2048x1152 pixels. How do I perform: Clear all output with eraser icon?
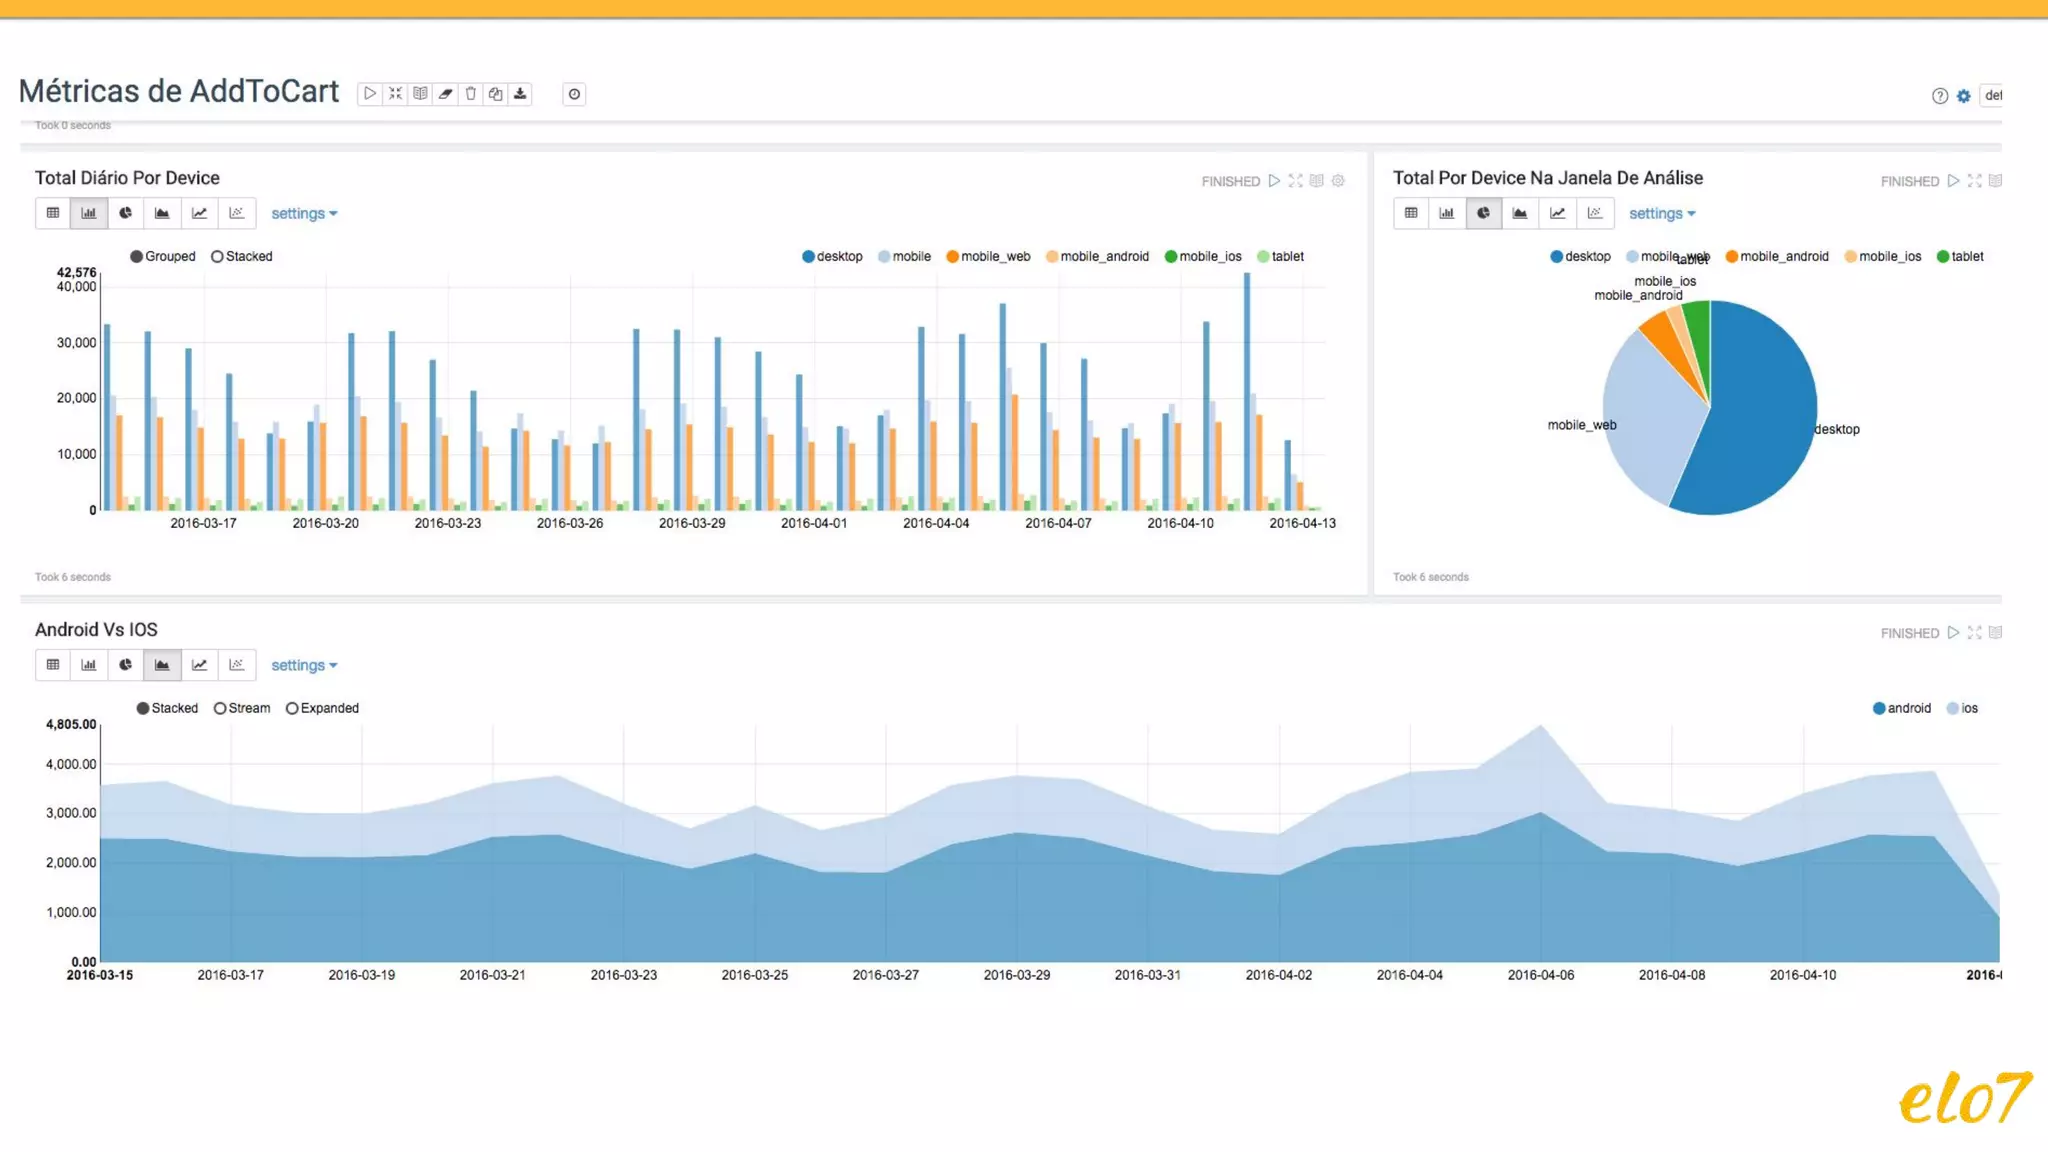pyautogui.click(x=446, y=94)
